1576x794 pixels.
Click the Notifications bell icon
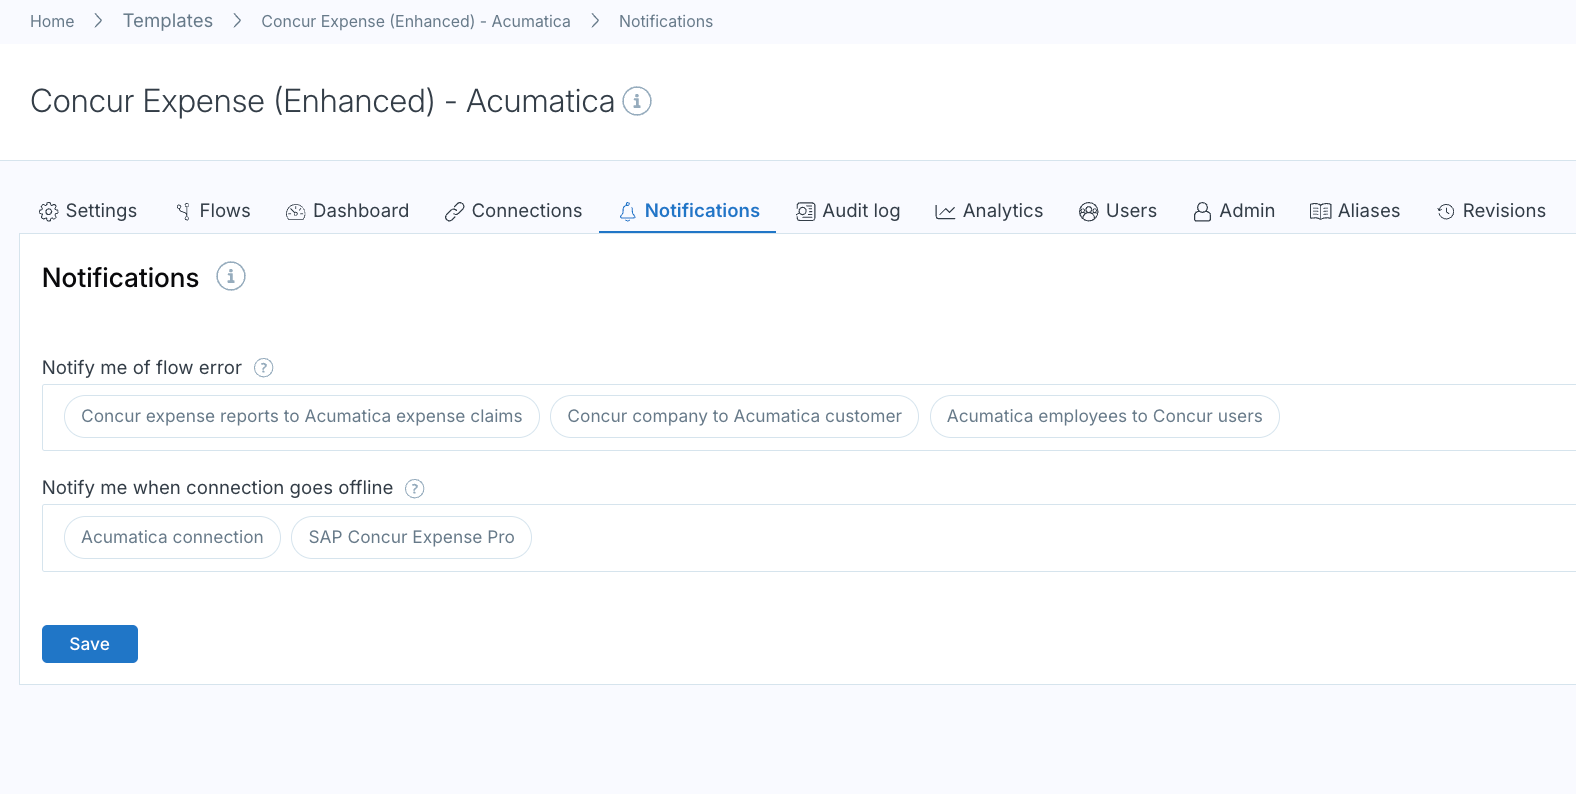click(628, 212)
